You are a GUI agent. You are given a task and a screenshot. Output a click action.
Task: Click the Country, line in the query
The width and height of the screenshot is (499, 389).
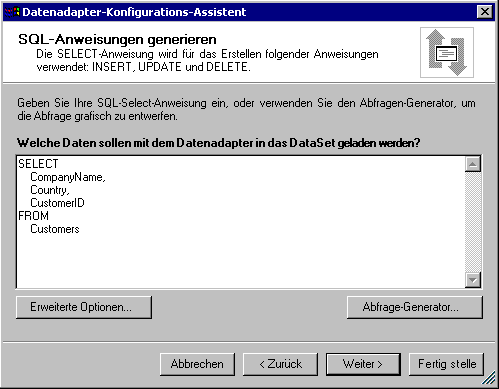point(50,190)
